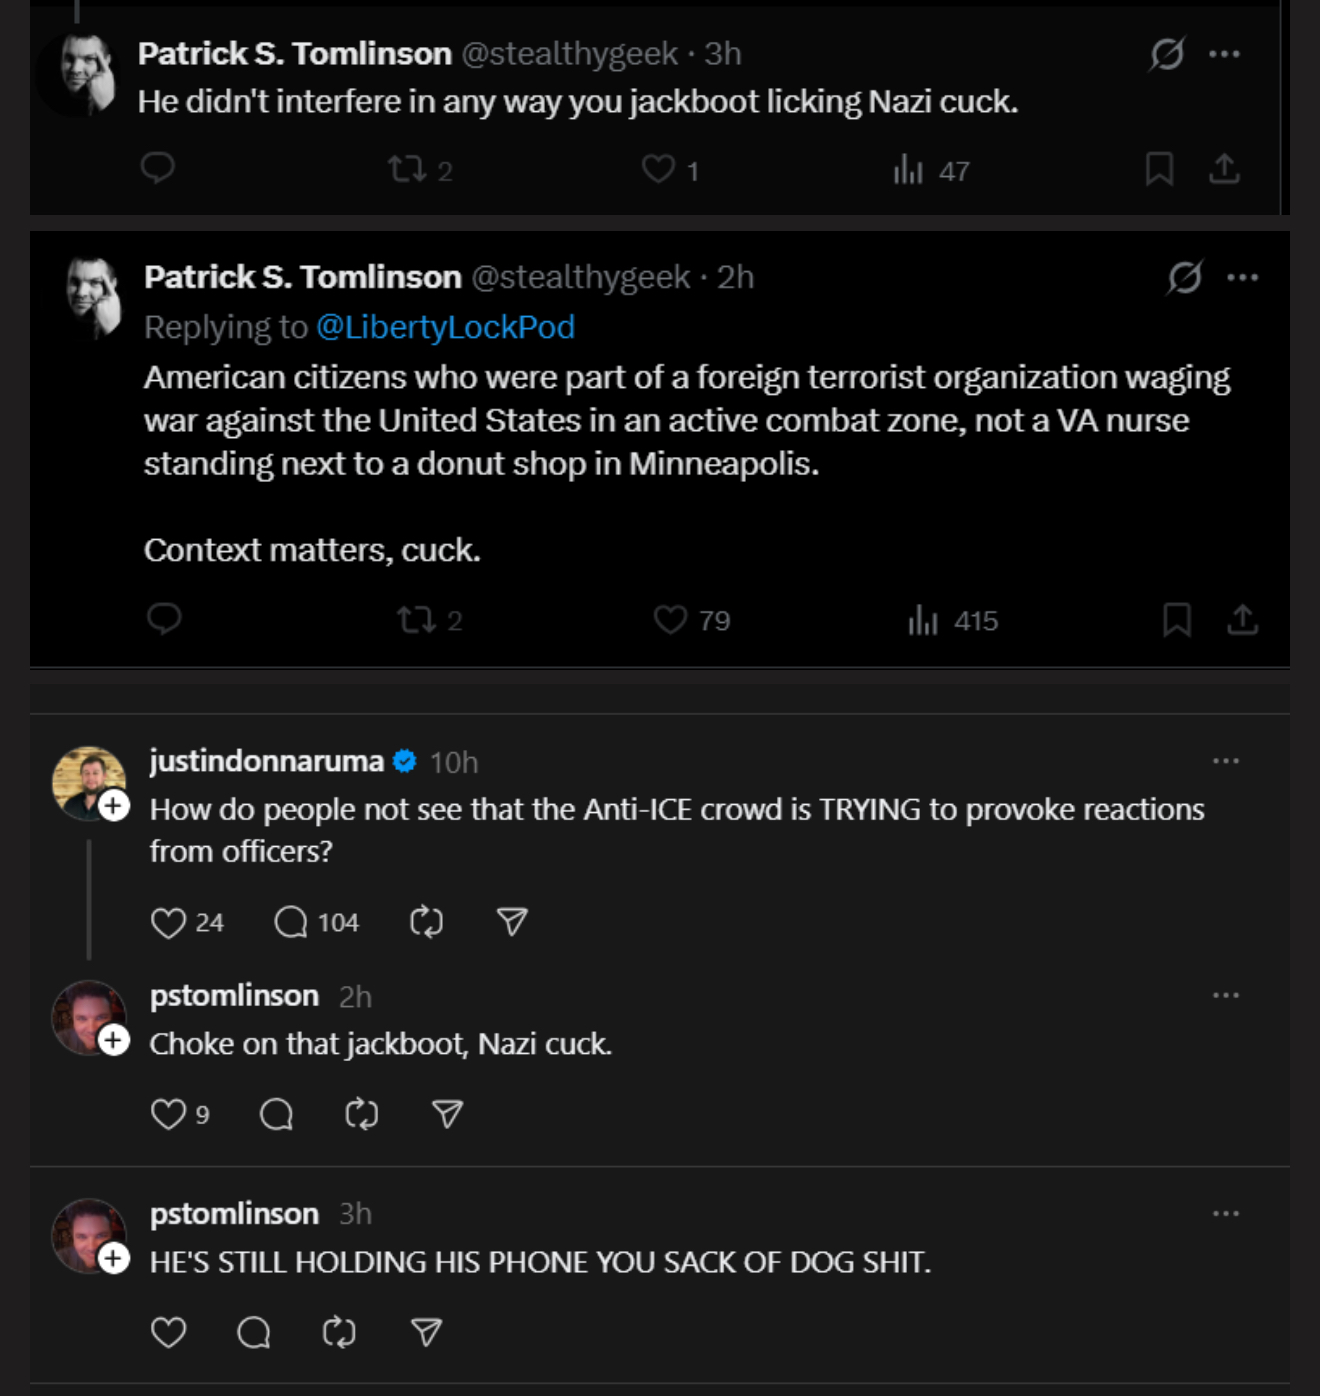Screen dimensions: 1320x1396
Task: Open Grok icon on 2h tweet
Action: [x=1184, y=277]
